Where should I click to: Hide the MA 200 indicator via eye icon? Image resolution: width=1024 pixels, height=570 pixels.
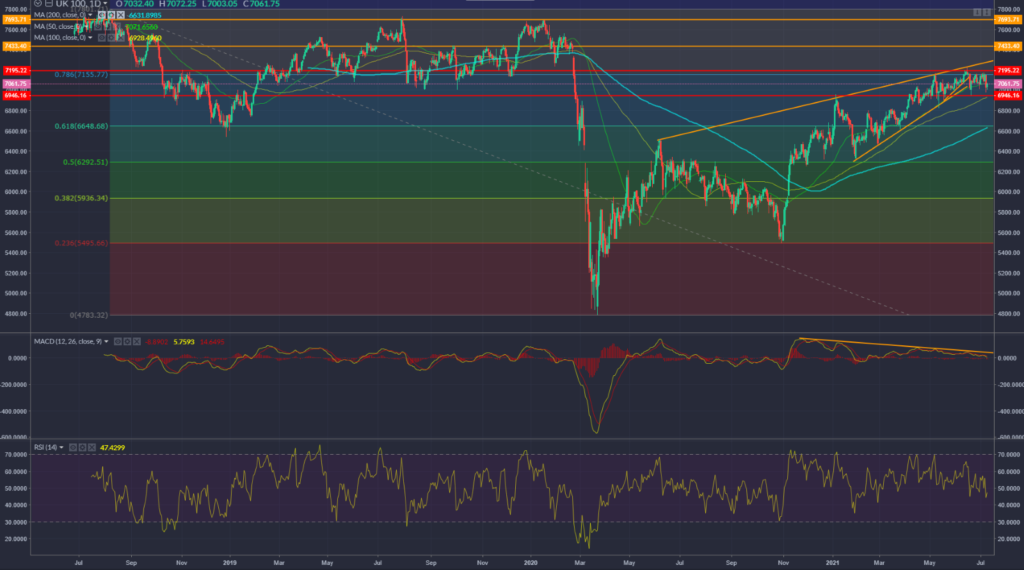click(x=101, y=15)
